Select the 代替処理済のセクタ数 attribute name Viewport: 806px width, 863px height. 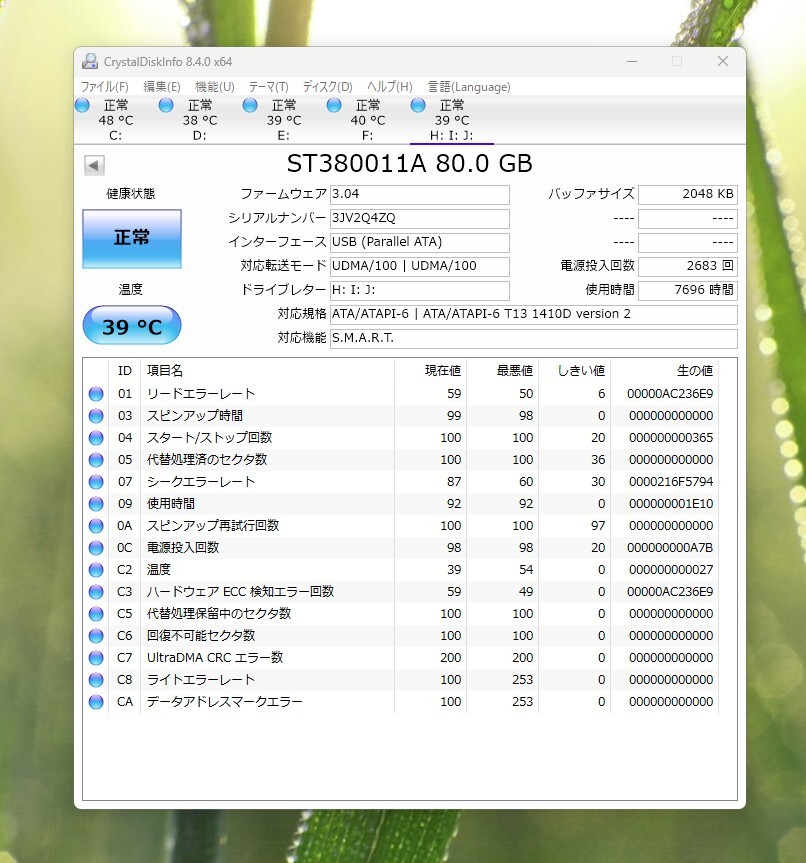point(207,460)
